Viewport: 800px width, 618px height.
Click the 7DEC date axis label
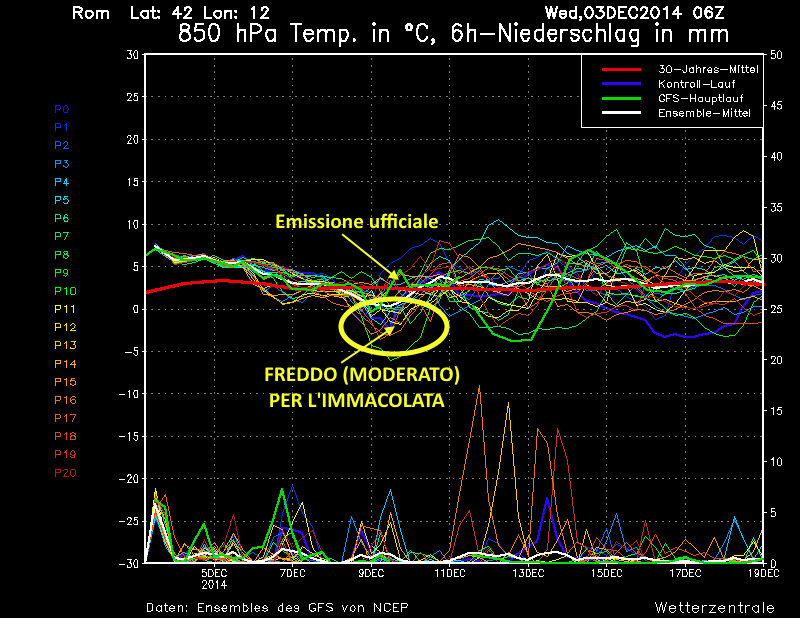click(293, 574)
